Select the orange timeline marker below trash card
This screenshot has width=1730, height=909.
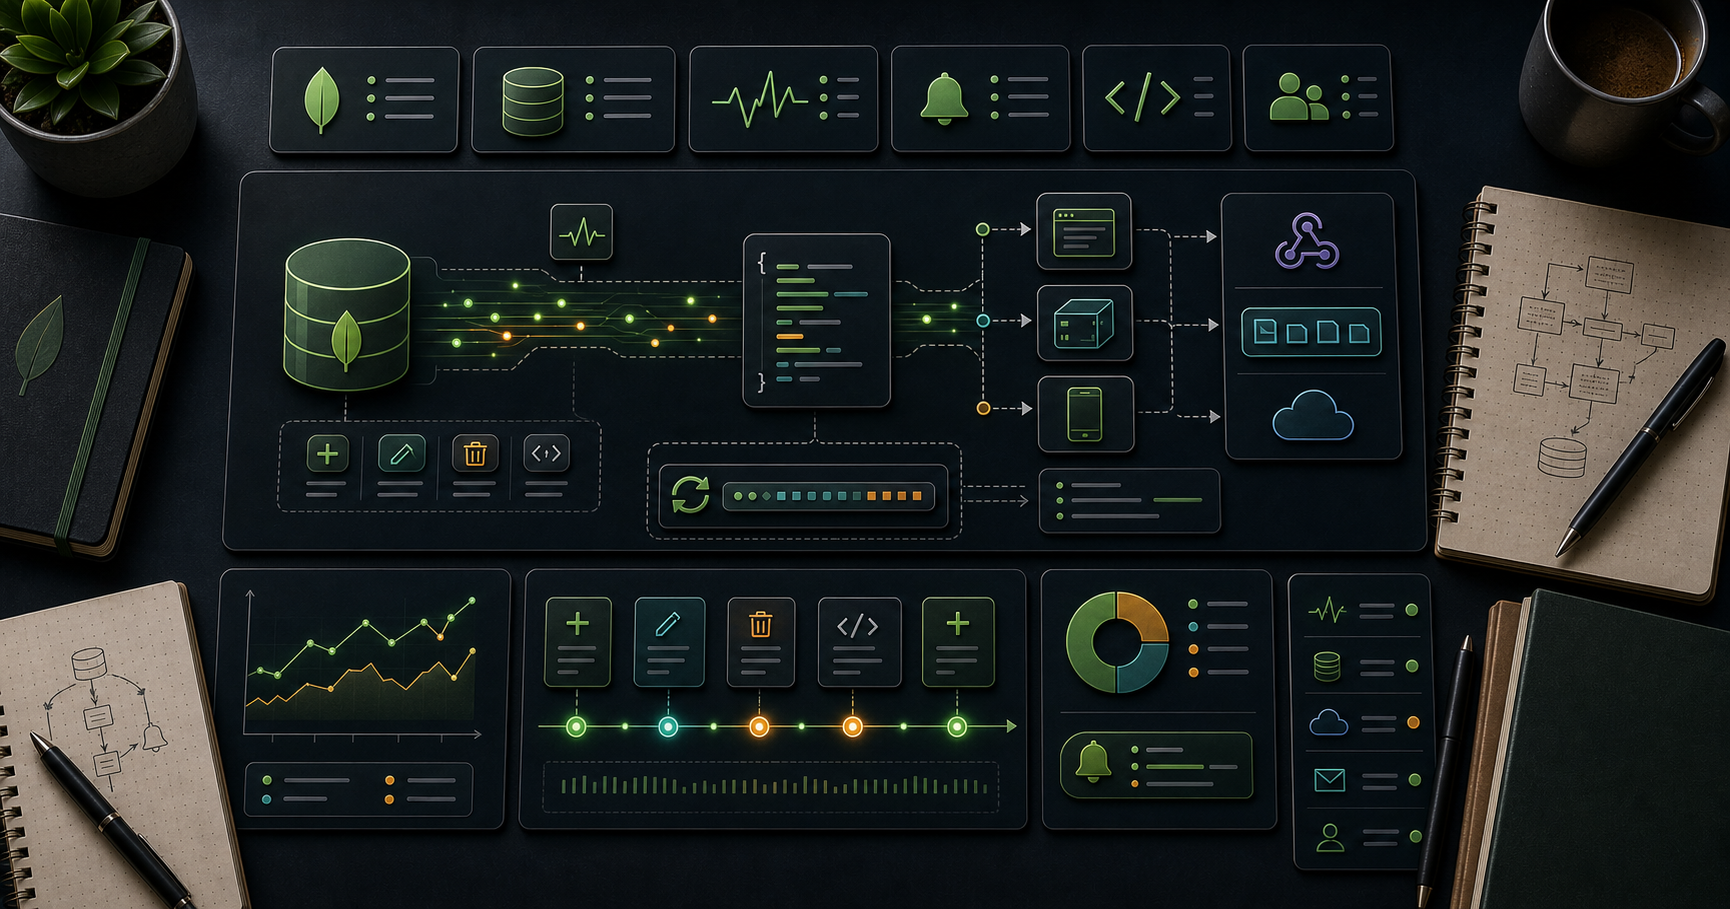pos(760,727)
